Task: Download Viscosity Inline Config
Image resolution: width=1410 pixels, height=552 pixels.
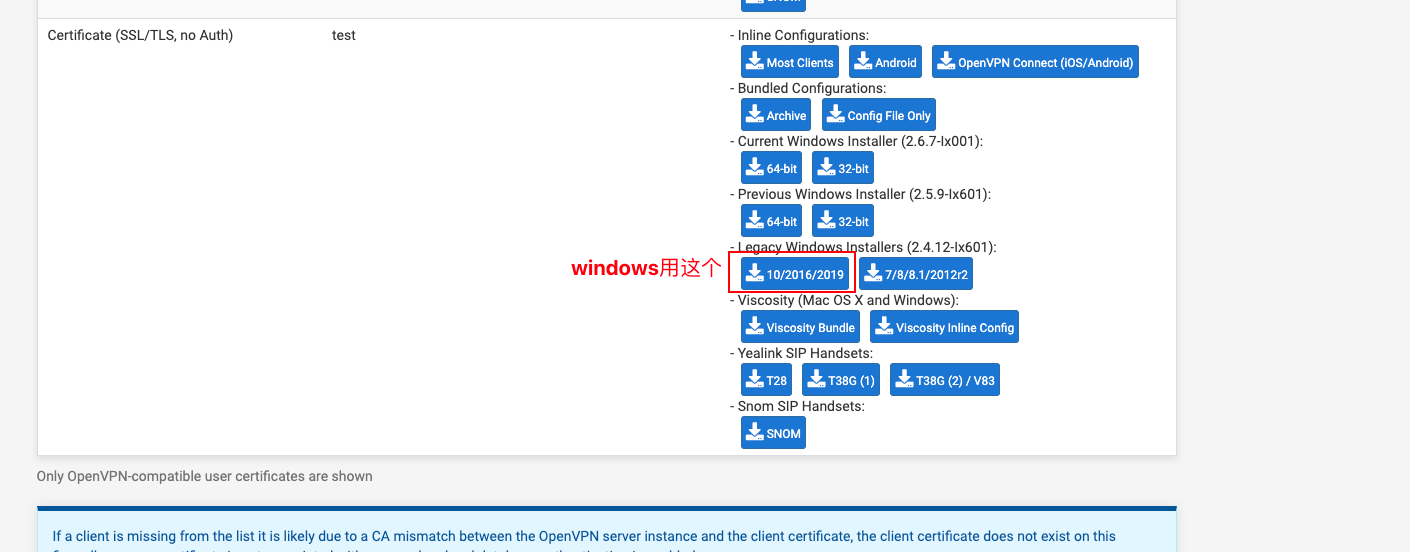Action: [x=944, y=327]
